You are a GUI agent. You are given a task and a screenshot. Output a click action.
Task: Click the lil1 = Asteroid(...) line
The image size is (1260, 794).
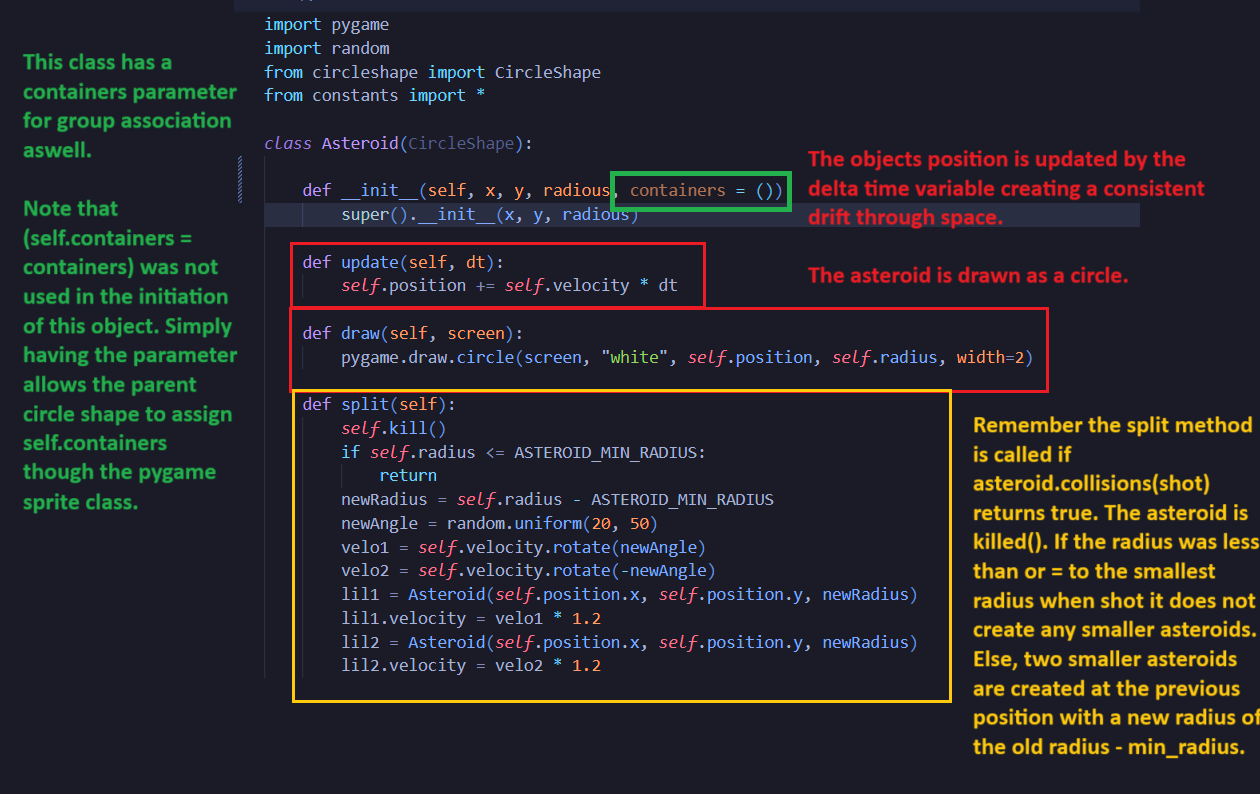[629, 595]
